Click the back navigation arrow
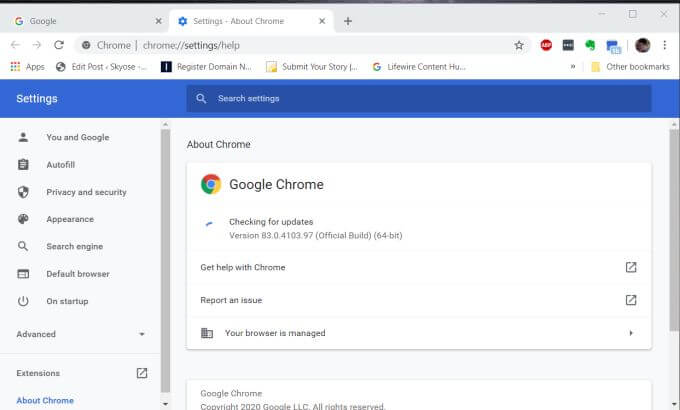The image size is (680, 410). (x=15, y=45)
